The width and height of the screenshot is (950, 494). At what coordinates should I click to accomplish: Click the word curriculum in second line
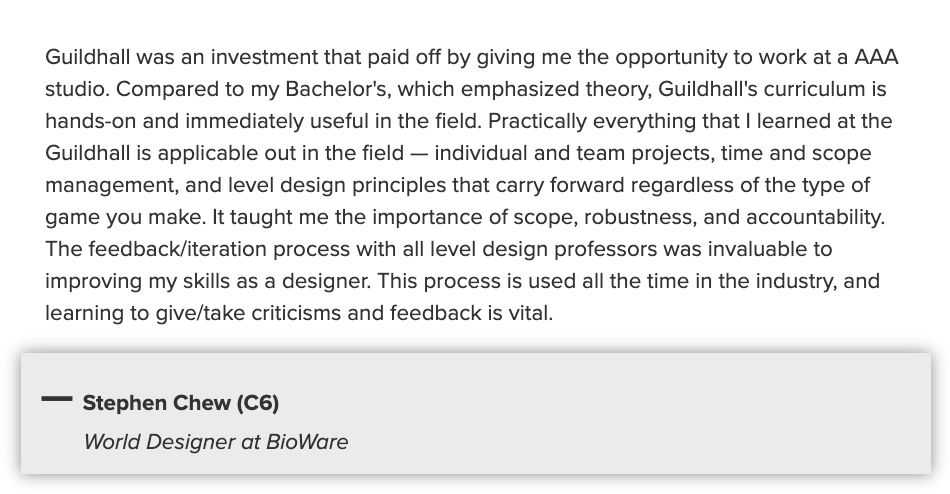tap(814, 89)
